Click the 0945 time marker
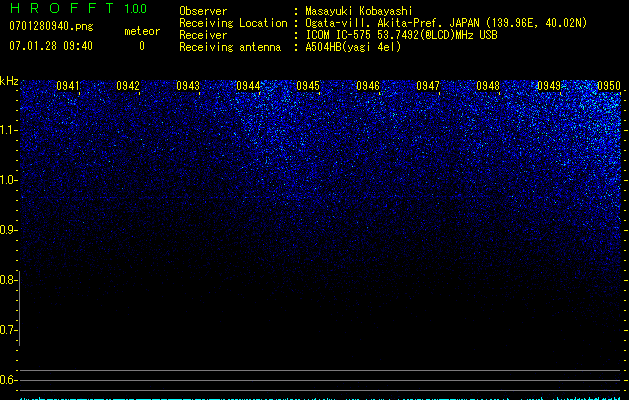Image resolution: width=629 pixels, height=400 pixels. pyautogui.click(x=308, y=86)
